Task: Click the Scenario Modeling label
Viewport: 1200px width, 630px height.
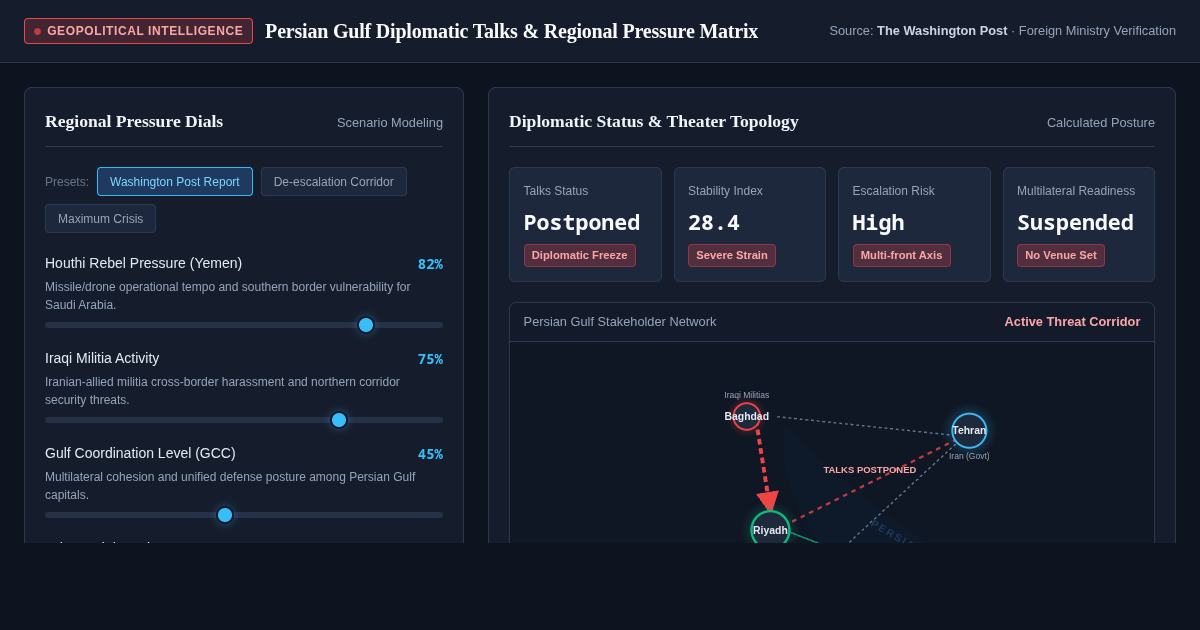Action: click(390, 122)
